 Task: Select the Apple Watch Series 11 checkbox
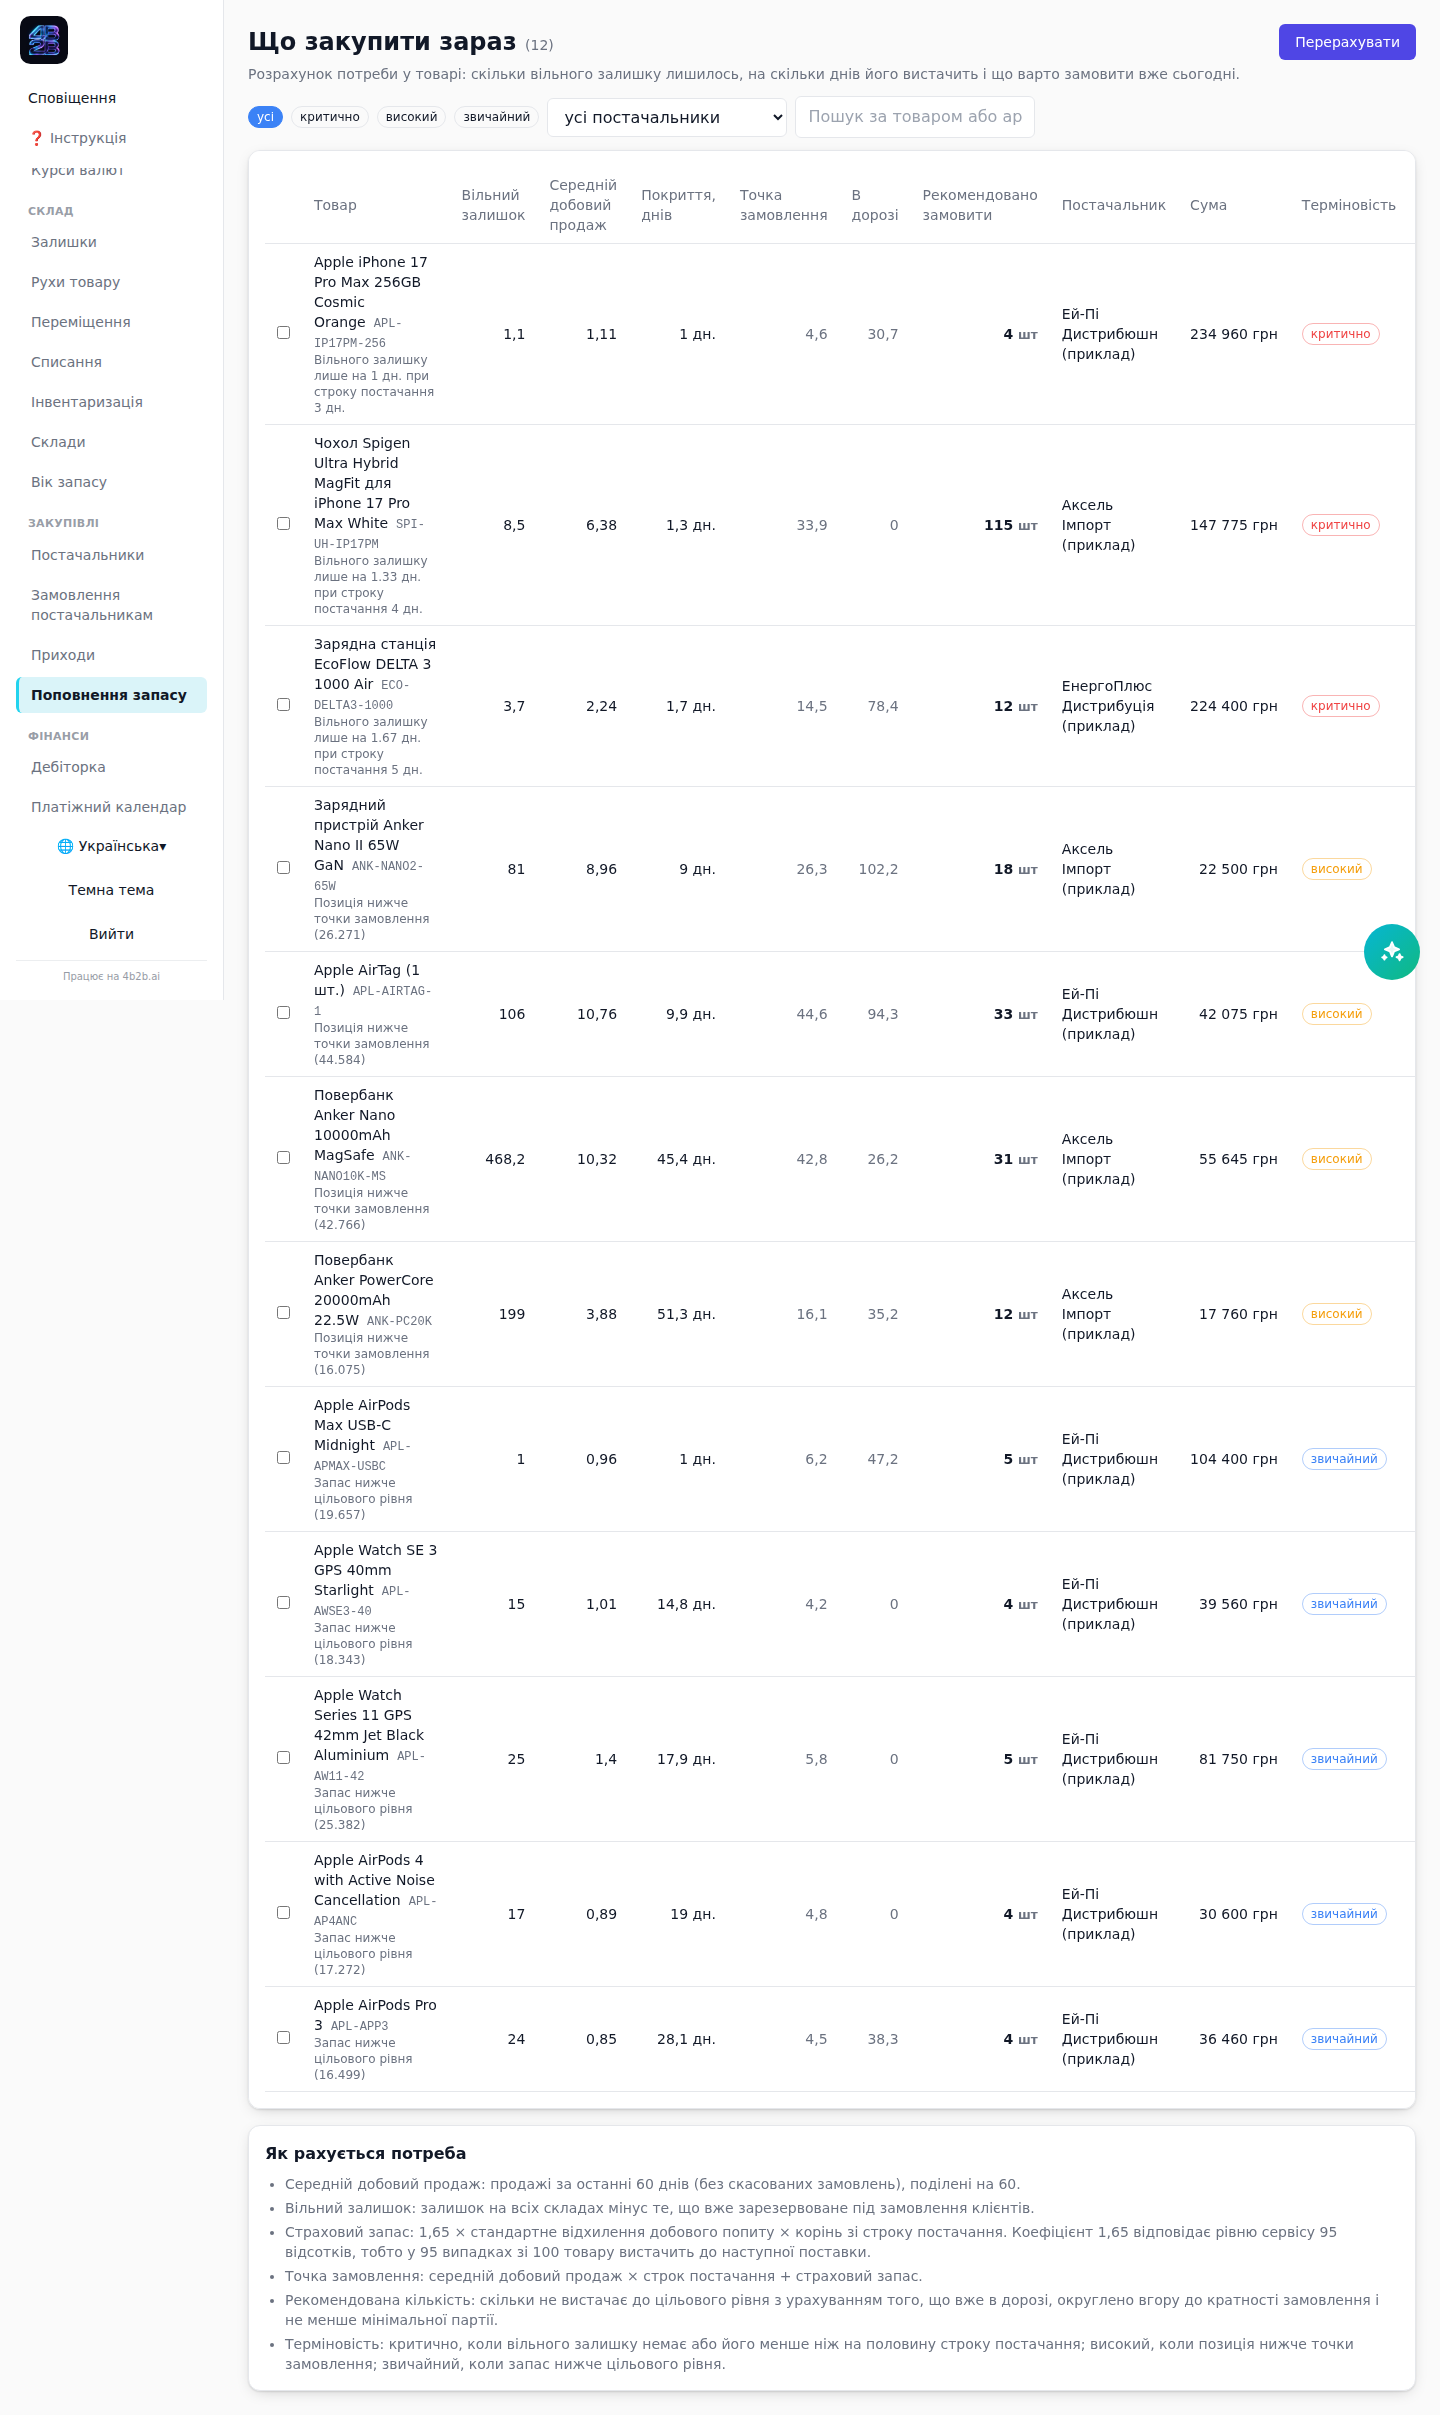click(x=284, y=1758)
